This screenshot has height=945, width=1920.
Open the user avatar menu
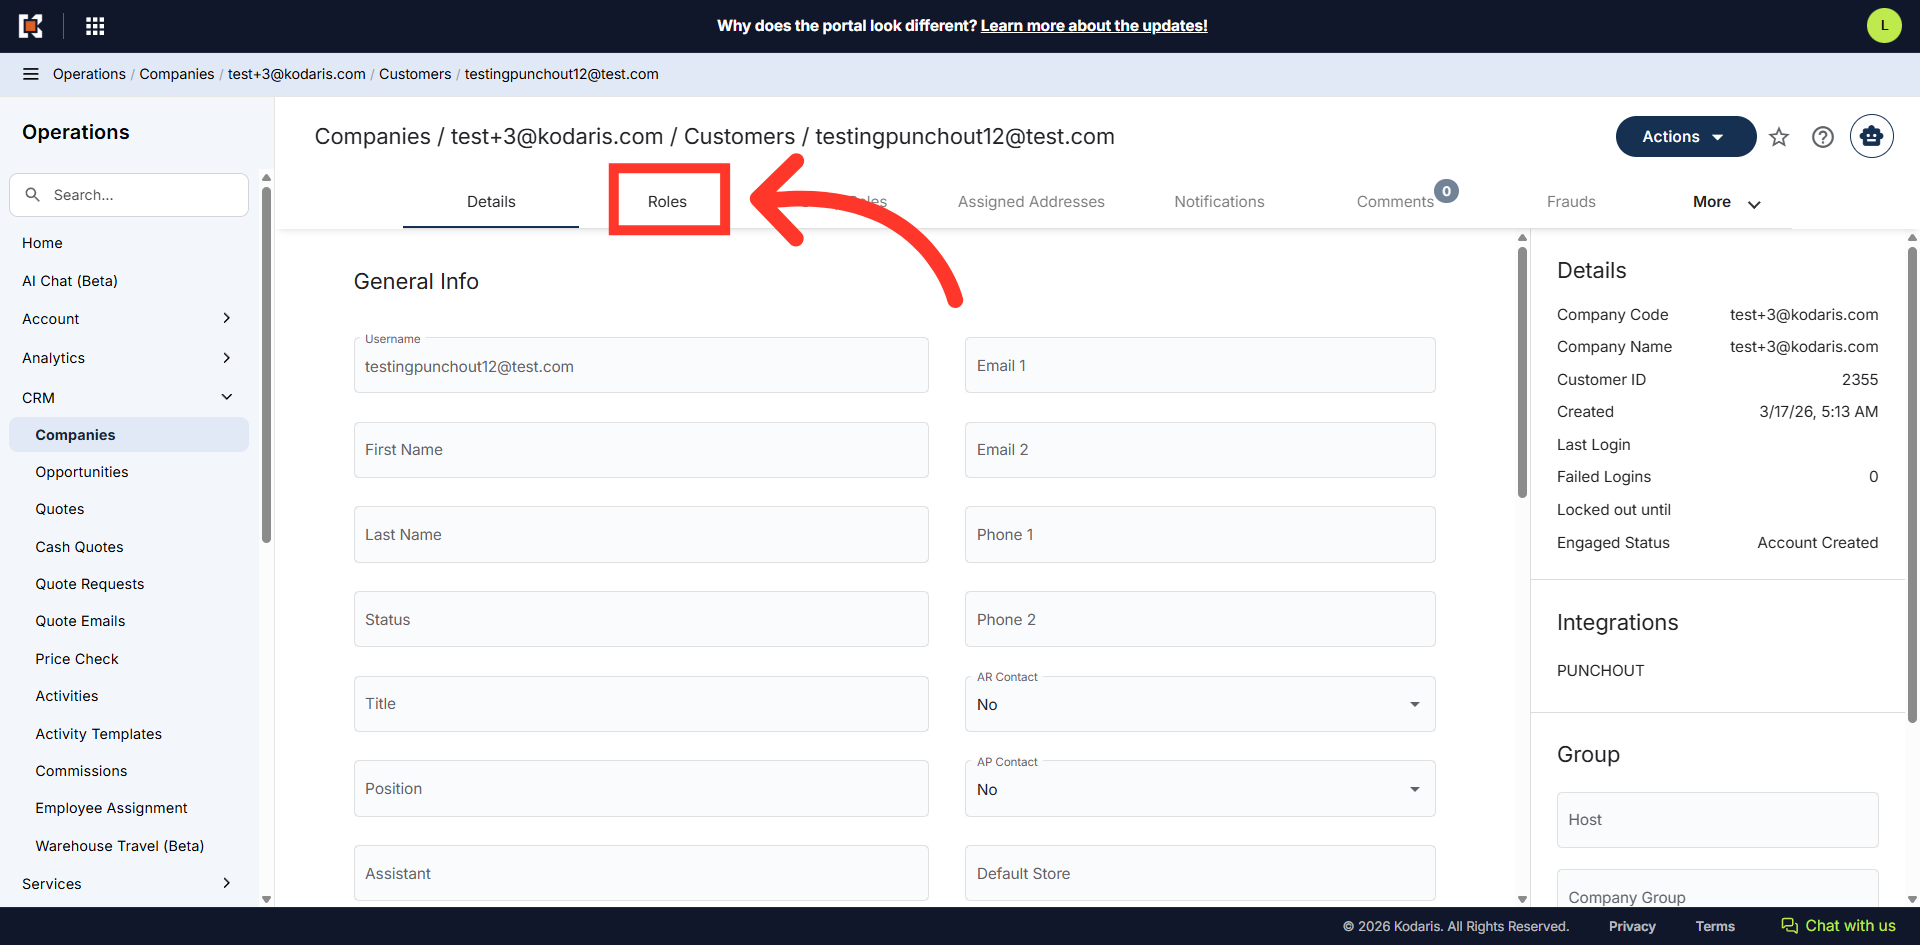tap(1884, 26)
